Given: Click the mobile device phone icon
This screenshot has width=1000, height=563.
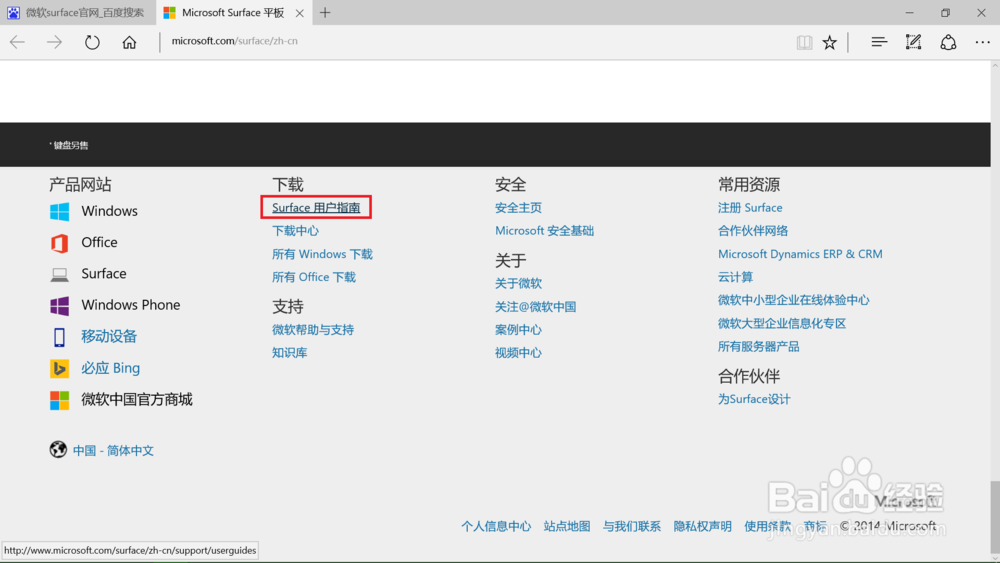Looking at the screenshot, I should click(x=59, y=337).
